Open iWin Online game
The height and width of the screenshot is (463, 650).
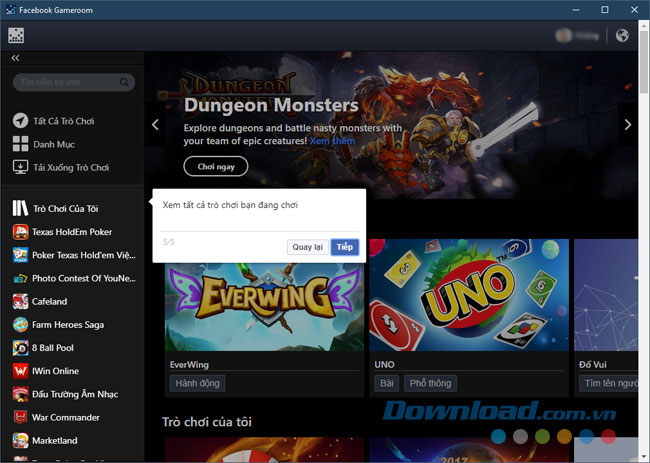55,371
